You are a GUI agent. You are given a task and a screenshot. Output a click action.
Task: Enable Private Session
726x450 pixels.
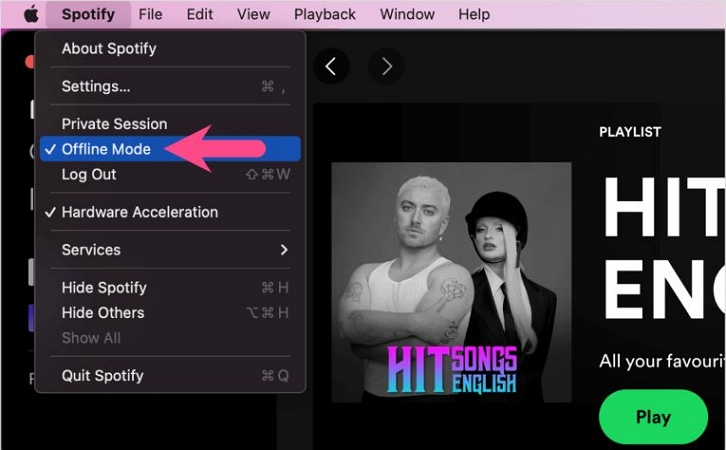click(x=114, y=124)
